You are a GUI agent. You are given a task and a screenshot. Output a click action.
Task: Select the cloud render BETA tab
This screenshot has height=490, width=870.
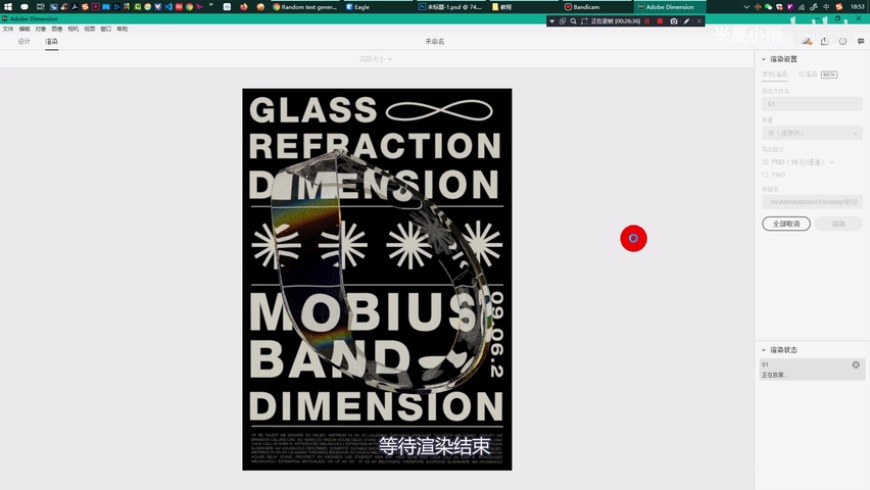tap(818, 74)
